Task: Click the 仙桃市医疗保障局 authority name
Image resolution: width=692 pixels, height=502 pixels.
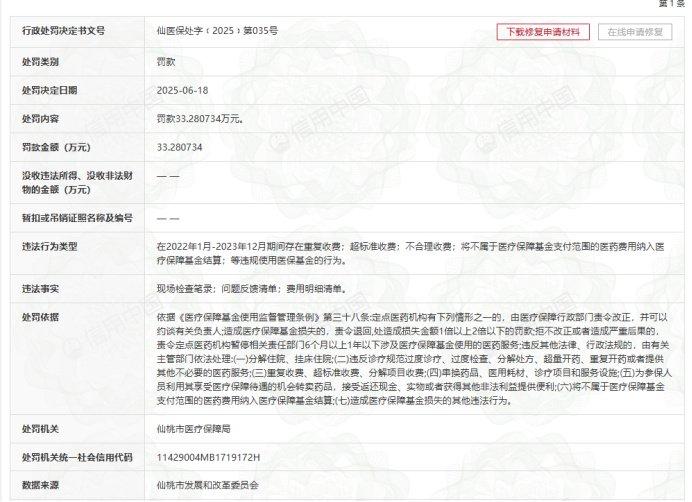Action: pyautogui.click(x=193, y=429)
